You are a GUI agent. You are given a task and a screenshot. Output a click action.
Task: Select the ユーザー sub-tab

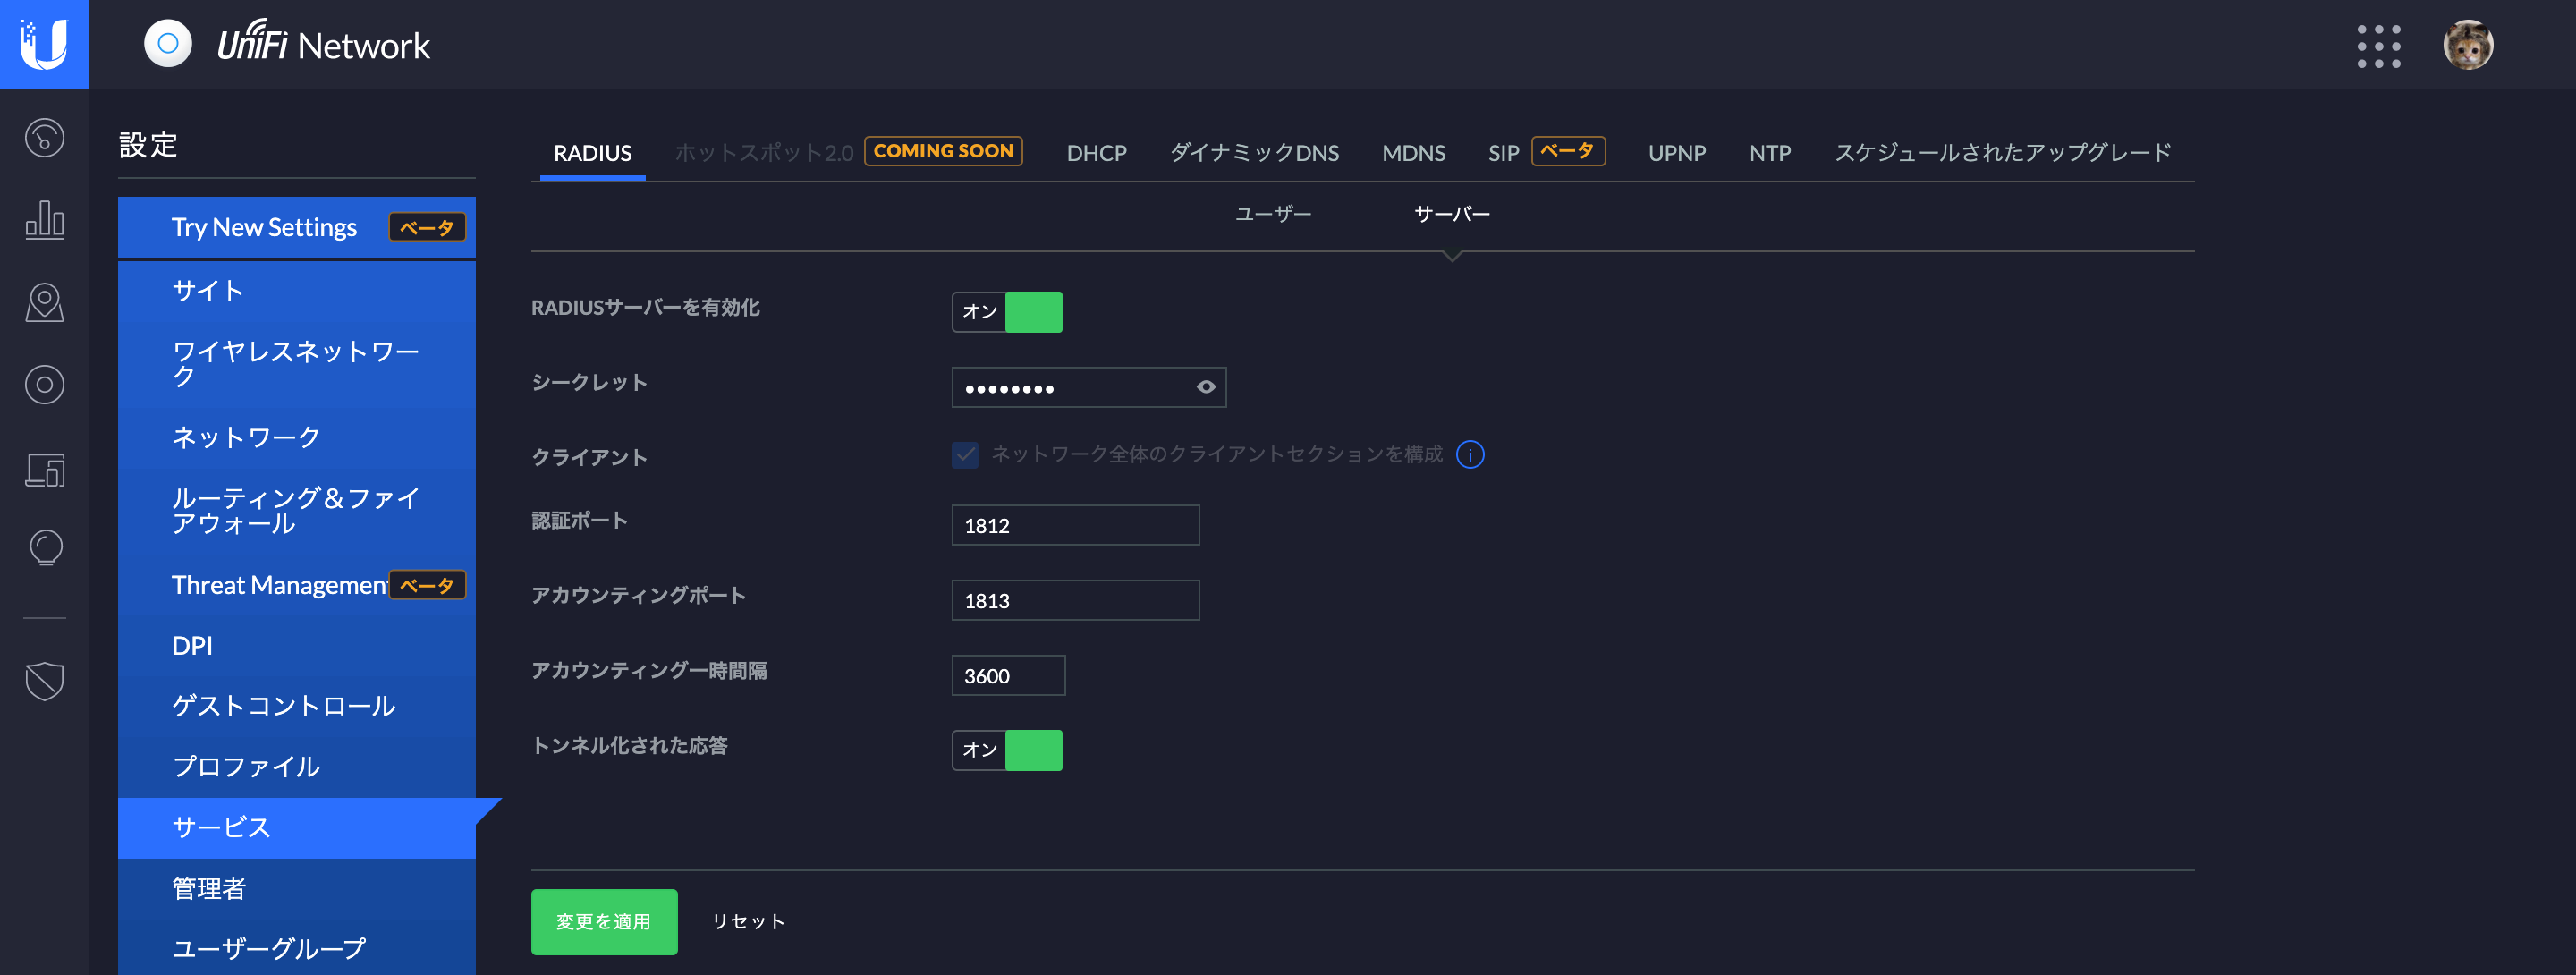(x=1273, y=214)
